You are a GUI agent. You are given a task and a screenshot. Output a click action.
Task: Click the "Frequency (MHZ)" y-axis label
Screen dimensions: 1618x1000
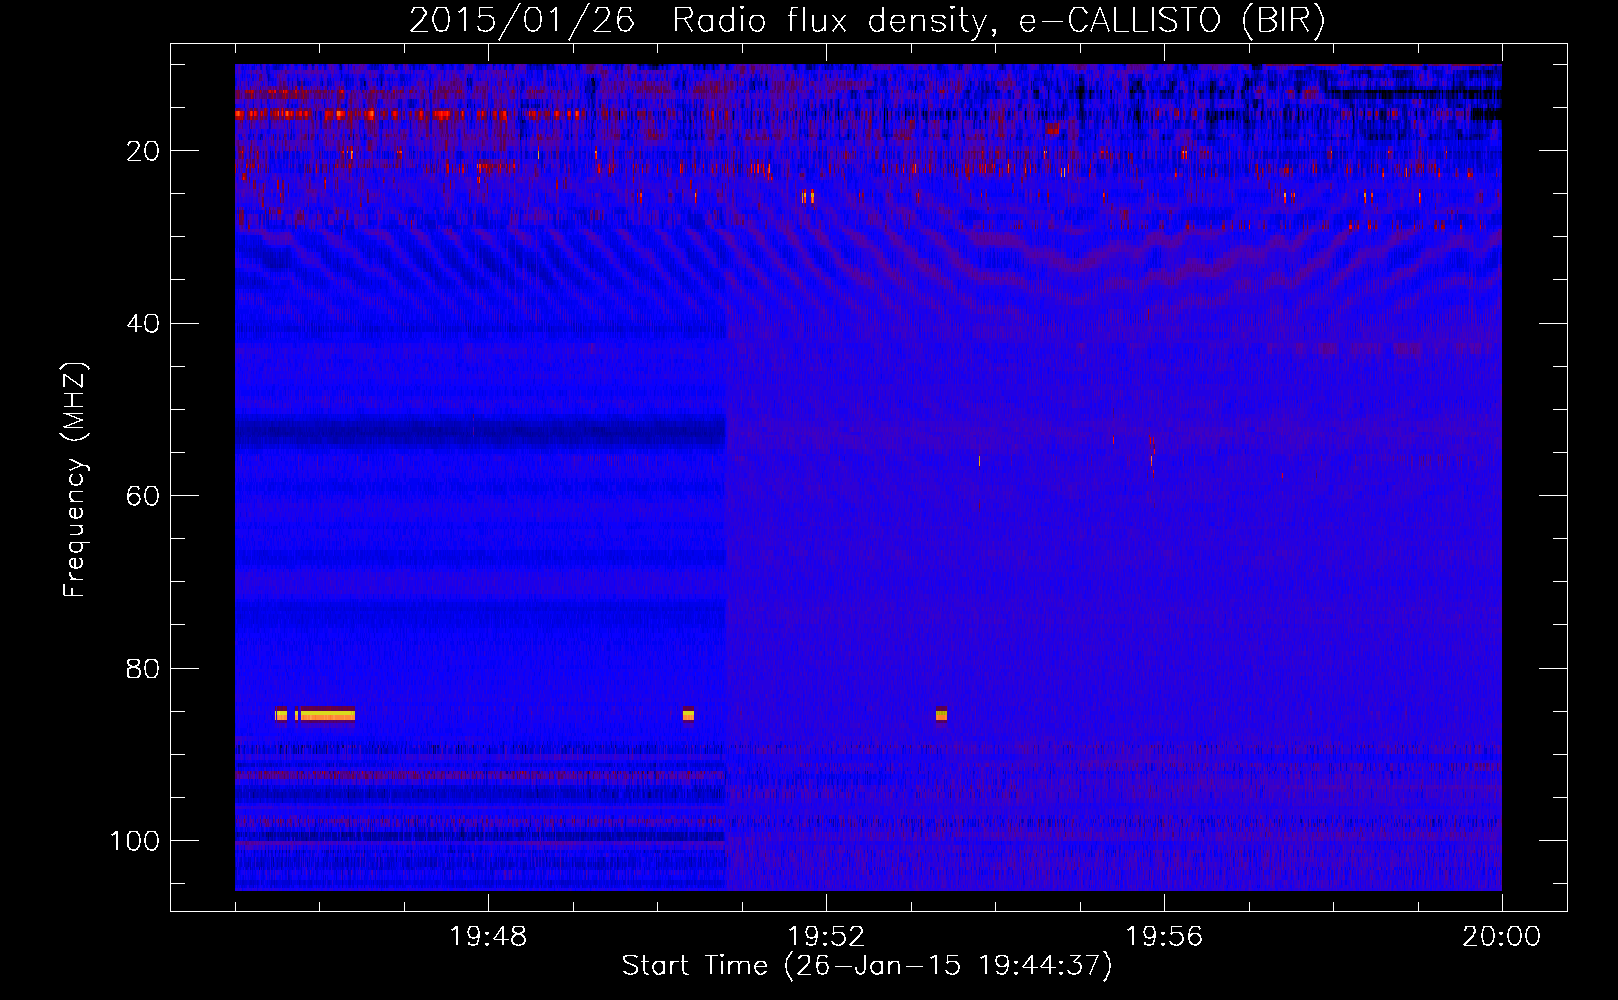click(75, 480)
